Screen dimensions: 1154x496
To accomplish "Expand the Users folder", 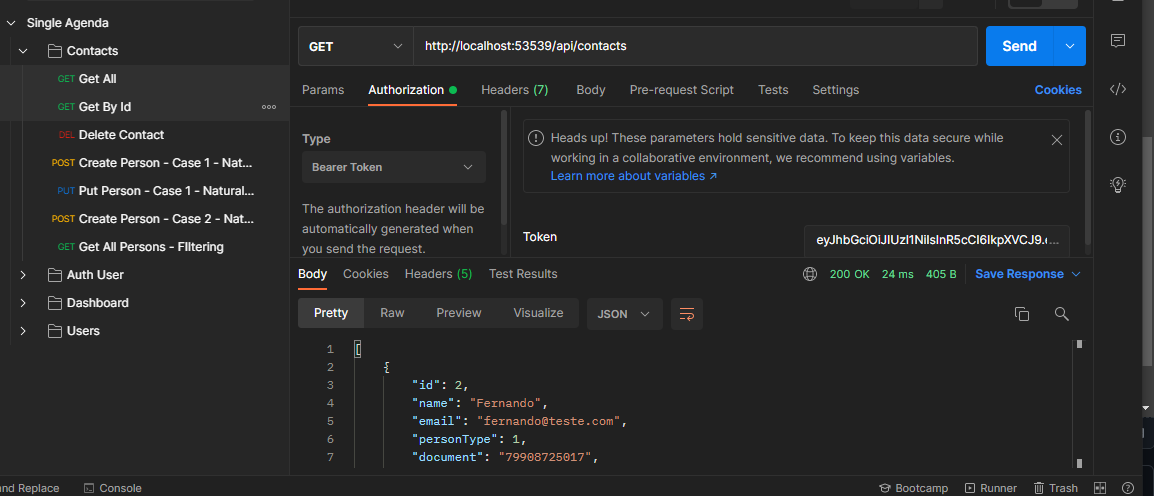I will pos(23,330).
